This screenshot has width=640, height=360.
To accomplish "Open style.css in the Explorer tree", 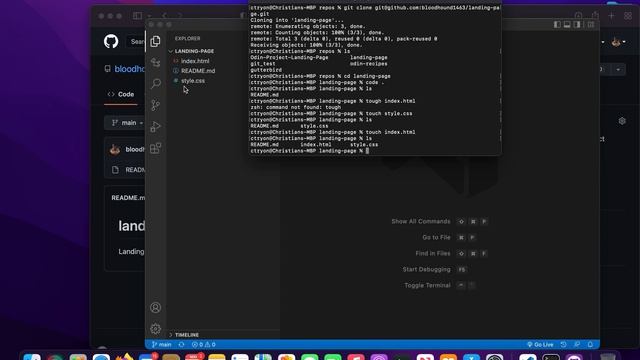I will click(x=193, y=81).
